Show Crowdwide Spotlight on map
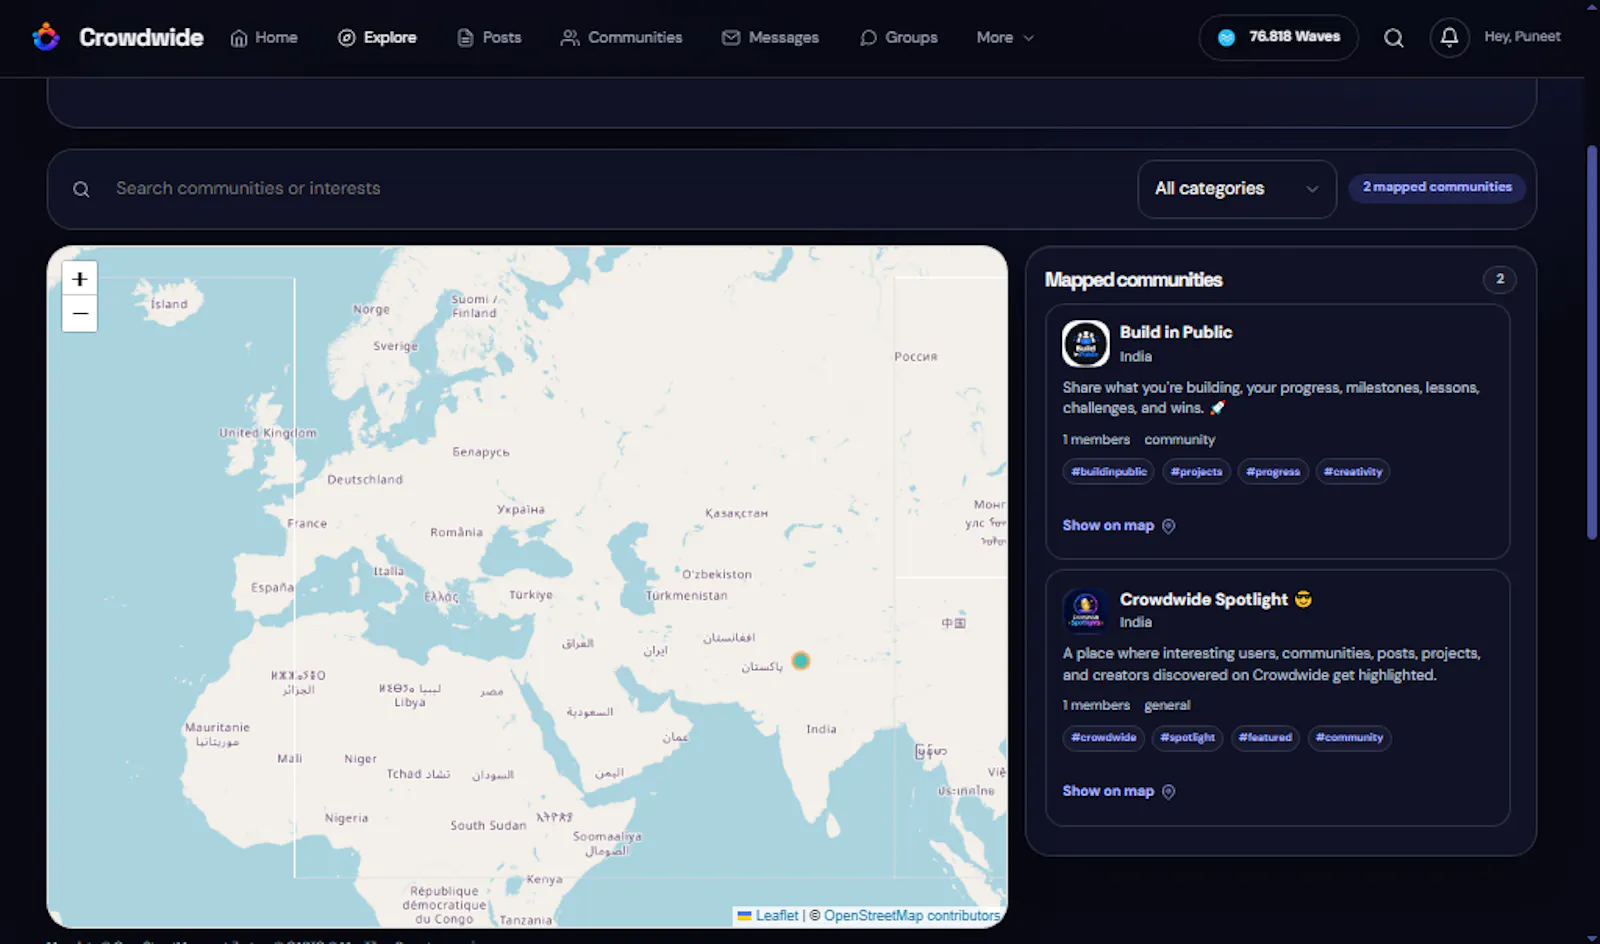1600x944 pixels. [x=1119, y=791]
